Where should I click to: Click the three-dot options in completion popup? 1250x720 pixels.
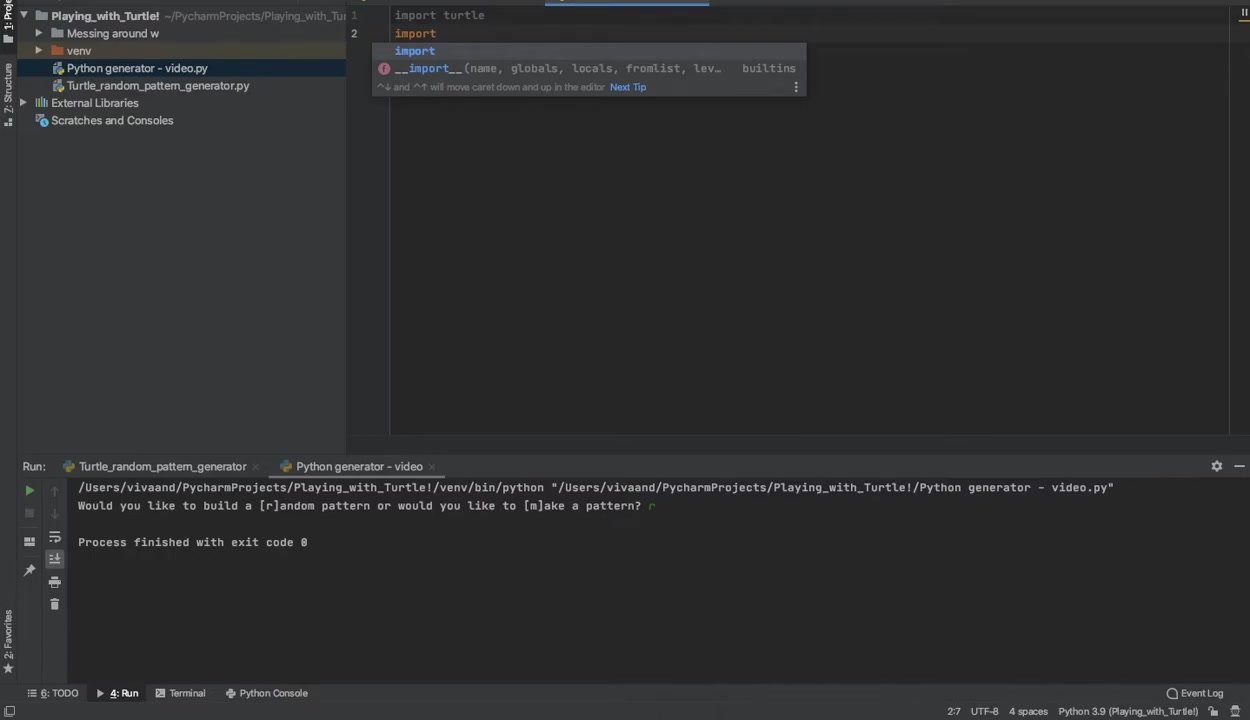click(796, 87)
